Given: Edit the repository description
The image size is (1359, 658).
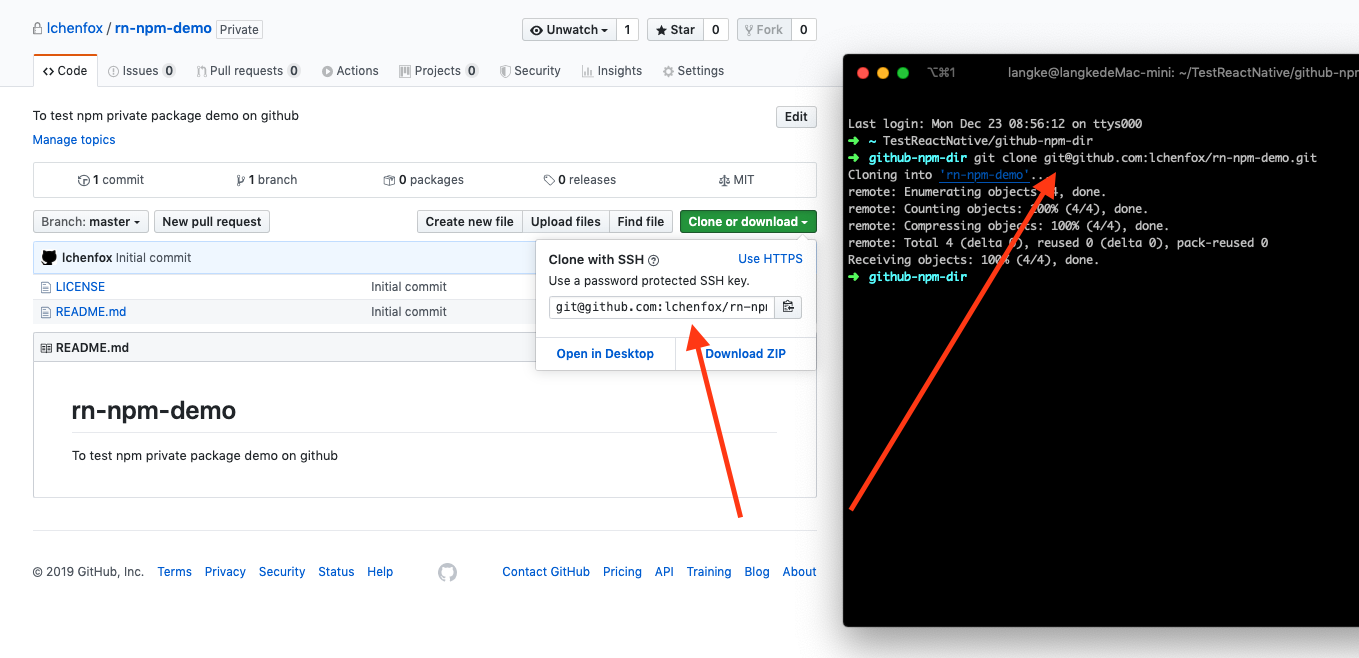Looking at the screenshot, I should [796, 117].
